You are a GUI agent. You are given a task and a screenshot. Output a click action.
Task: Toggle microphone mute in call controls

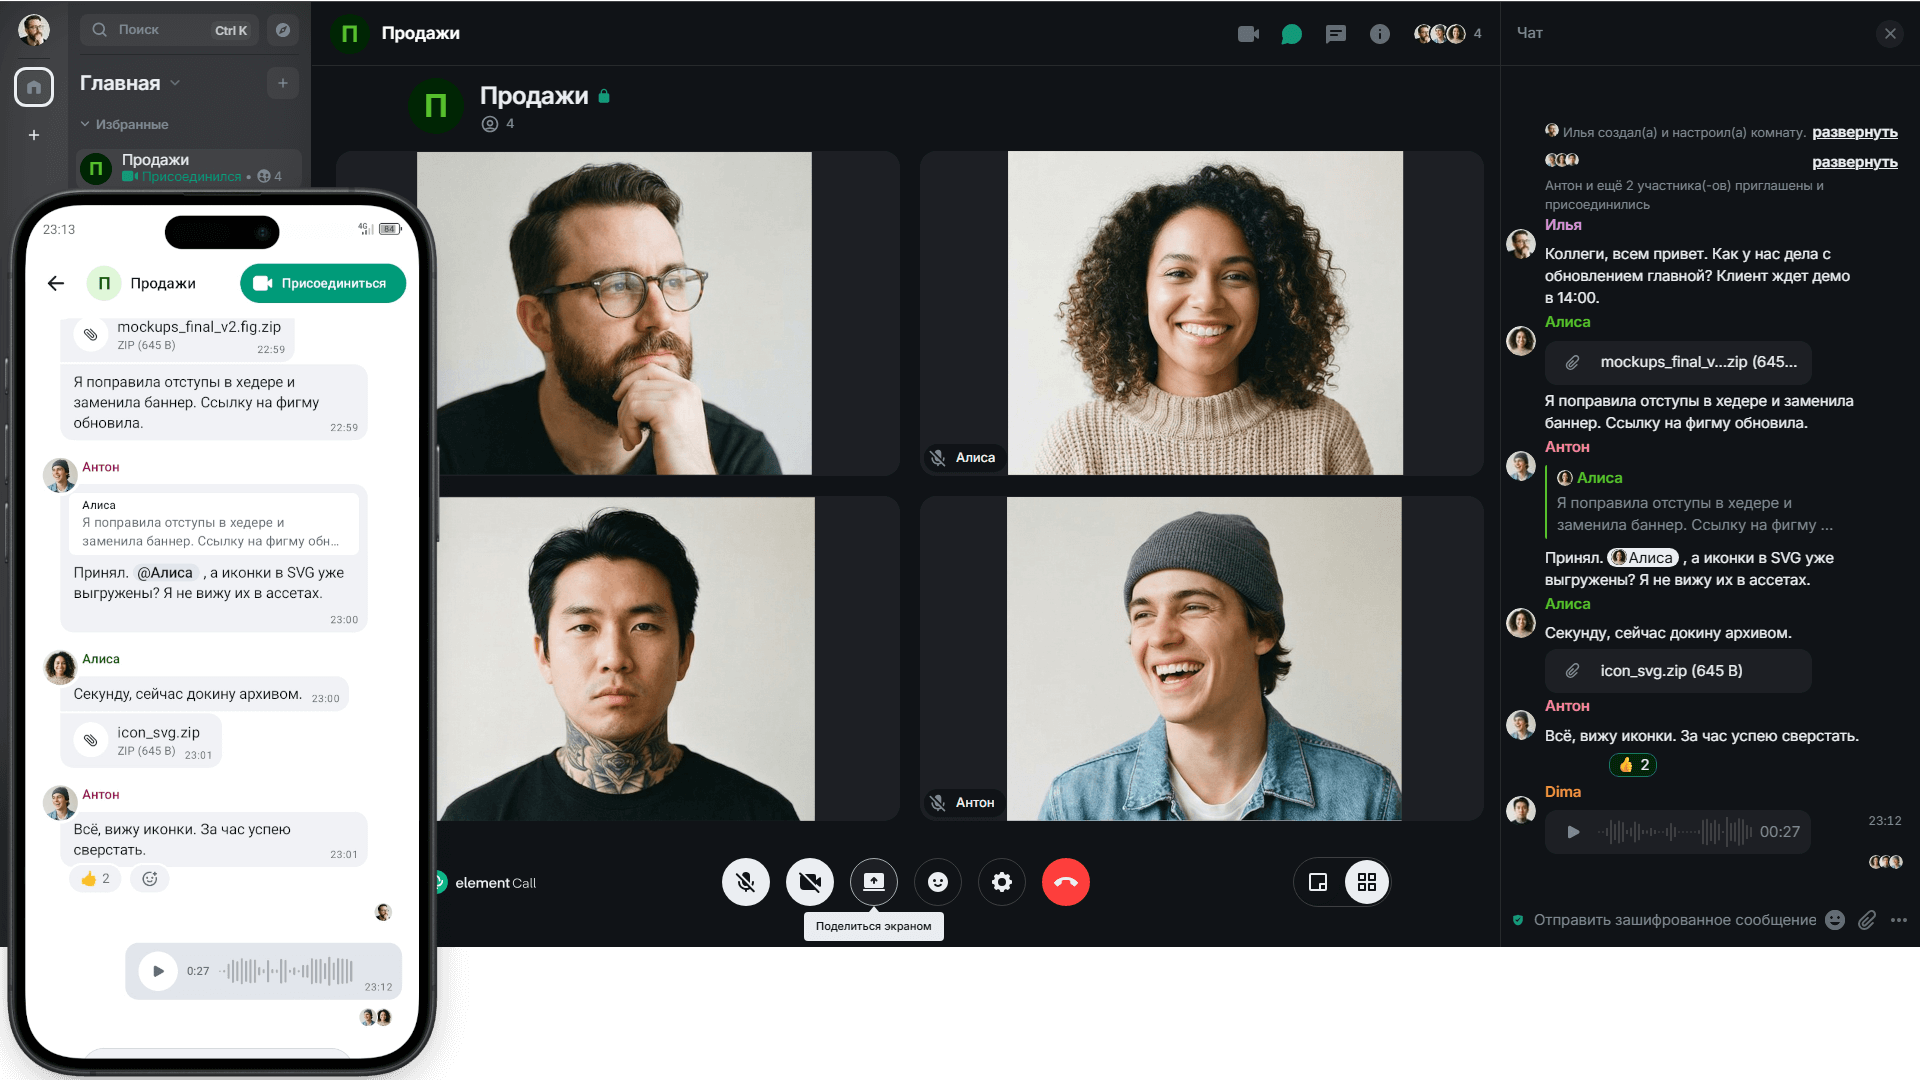tap(746, 882)
